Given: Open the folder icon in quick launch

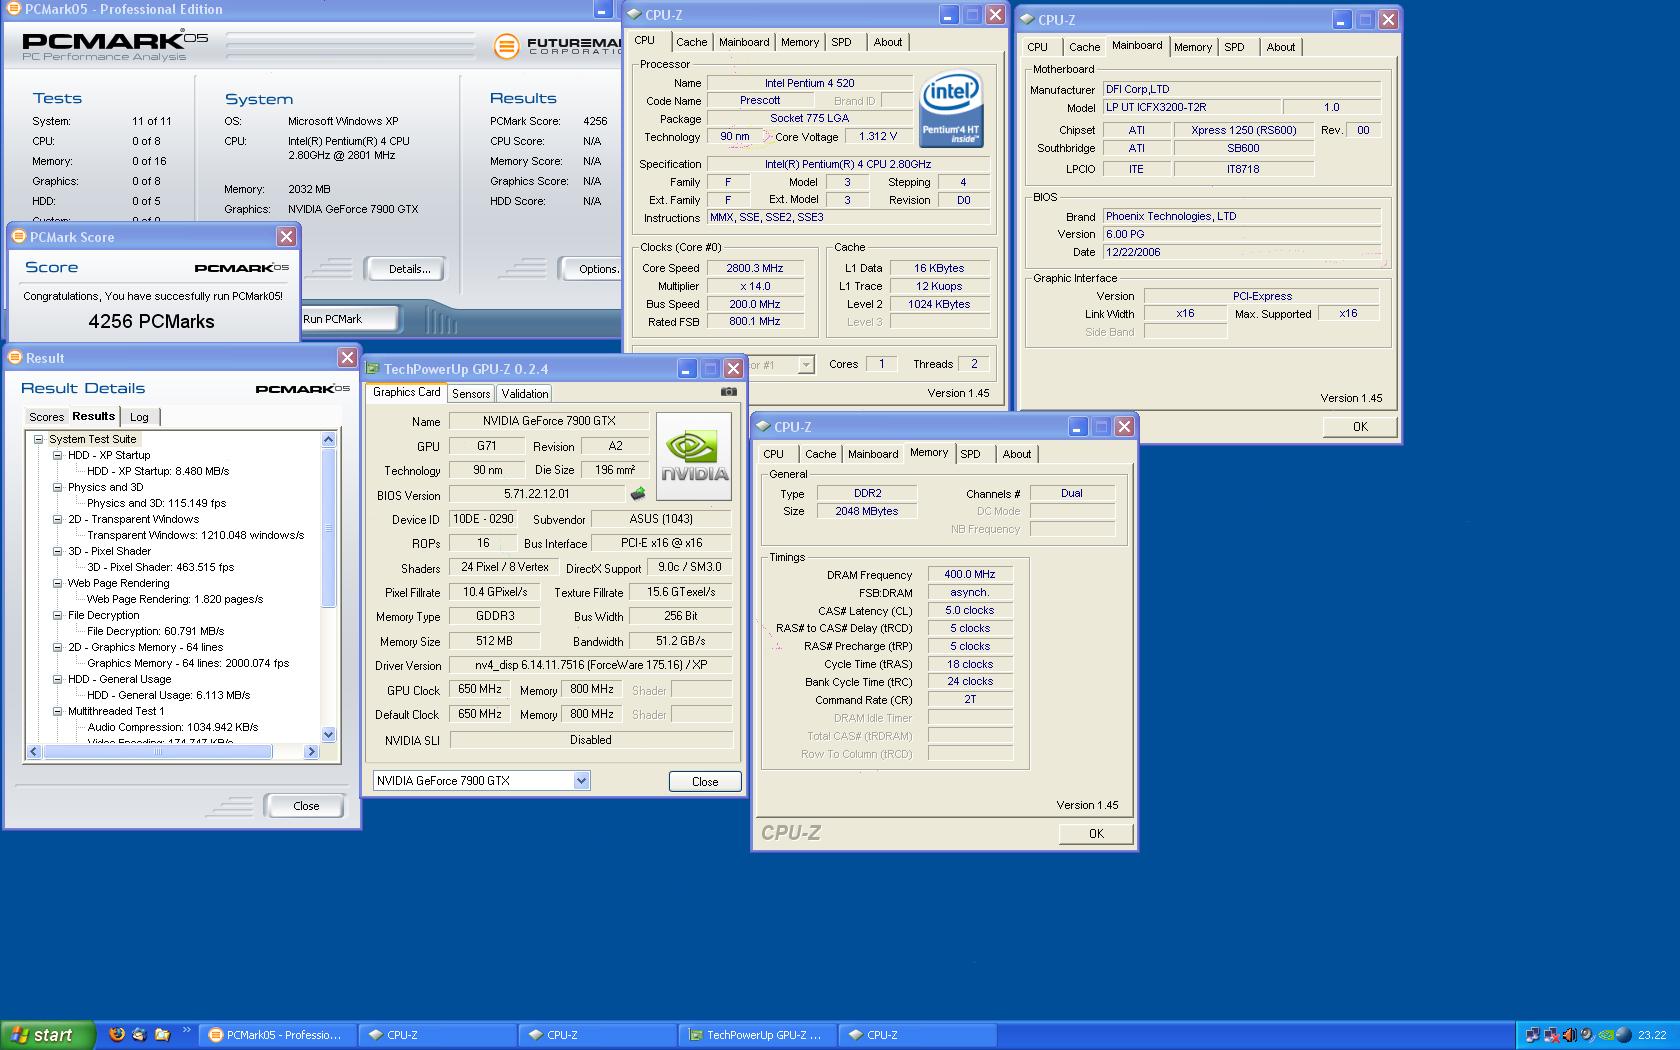Looking at the screenshot, I should point(162,1035).
